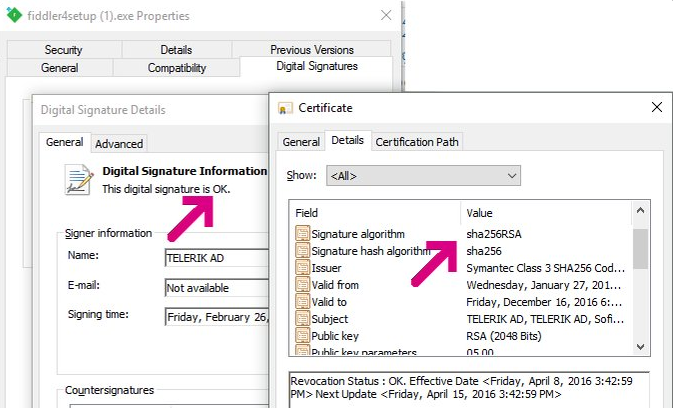
Task: Click the Signature hash algorithm row icon
Action: [x=302, y=251]
